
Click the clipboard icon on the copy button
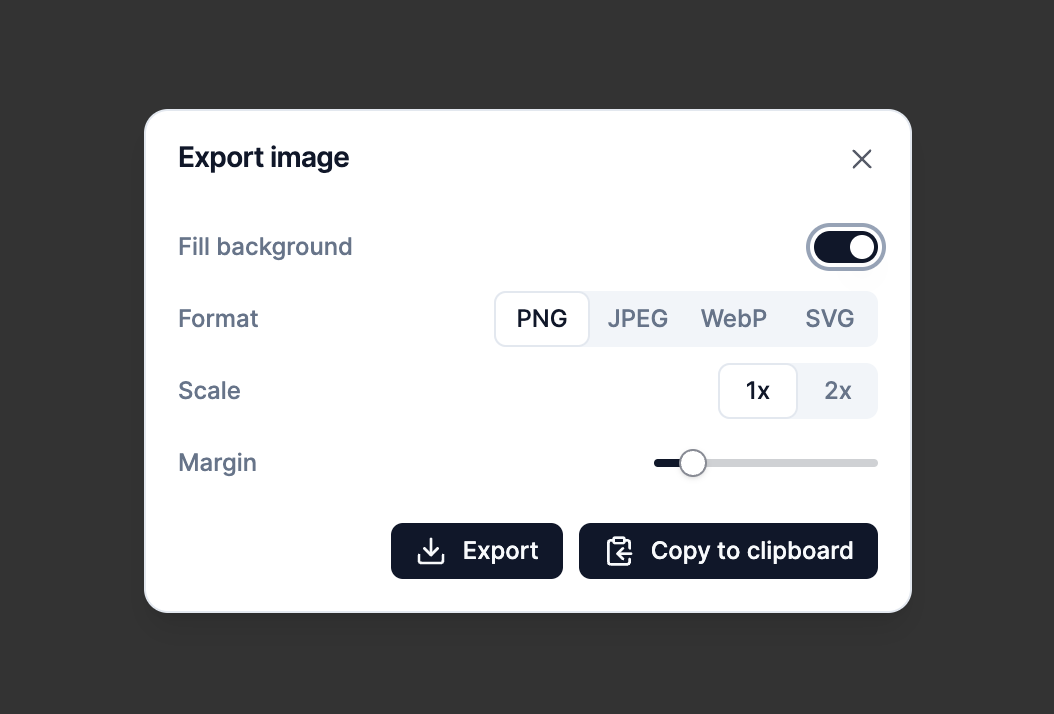(619, 551)
